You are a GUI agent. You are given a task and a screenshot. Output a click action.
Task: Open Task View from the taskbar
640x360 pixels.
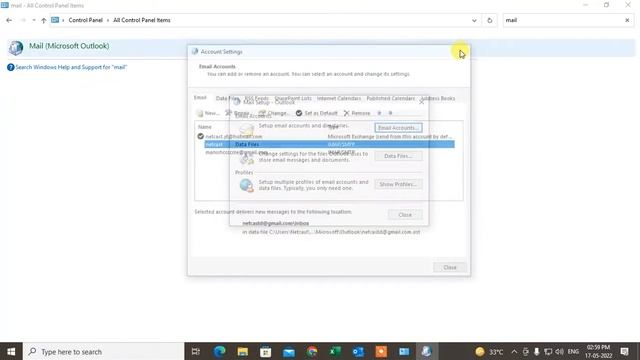pos(196,351)
